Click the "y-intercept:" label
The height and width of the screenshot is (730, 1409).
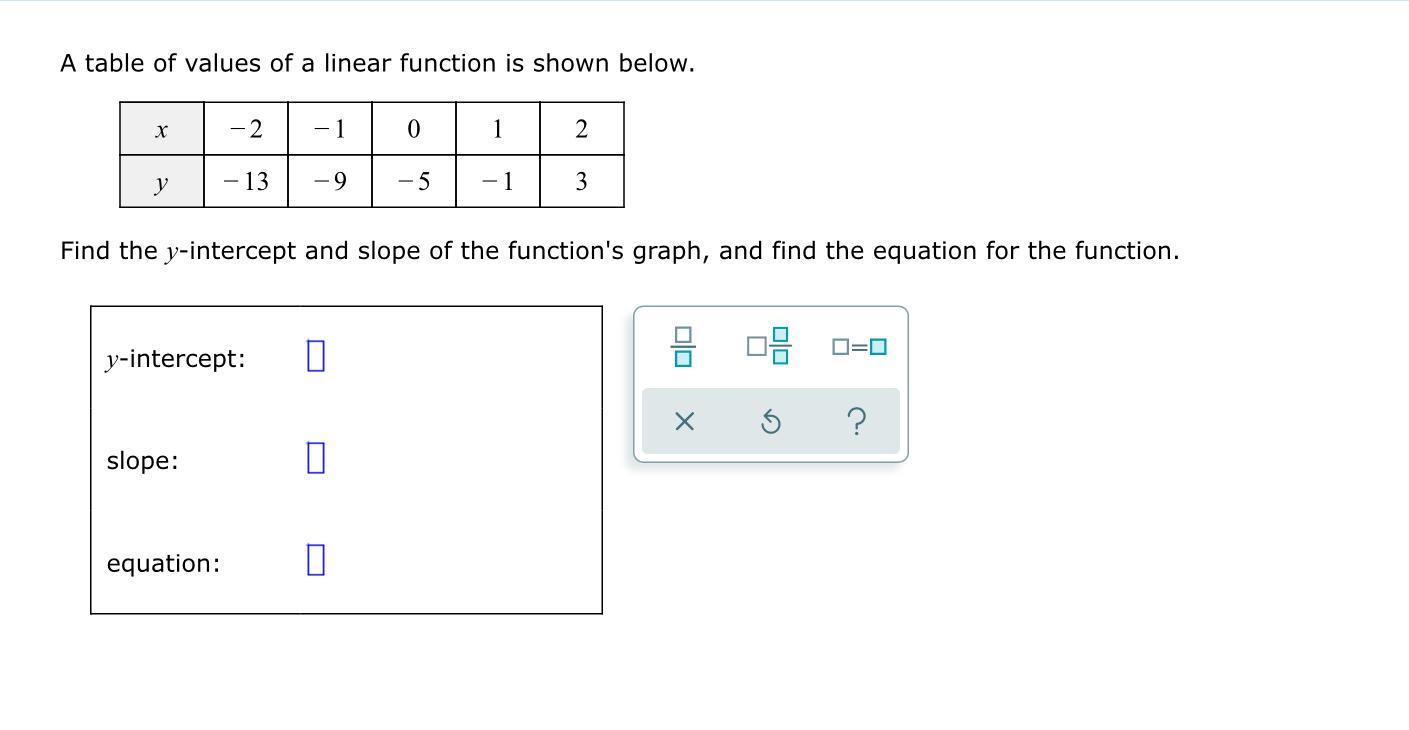[x=176, y=358]
